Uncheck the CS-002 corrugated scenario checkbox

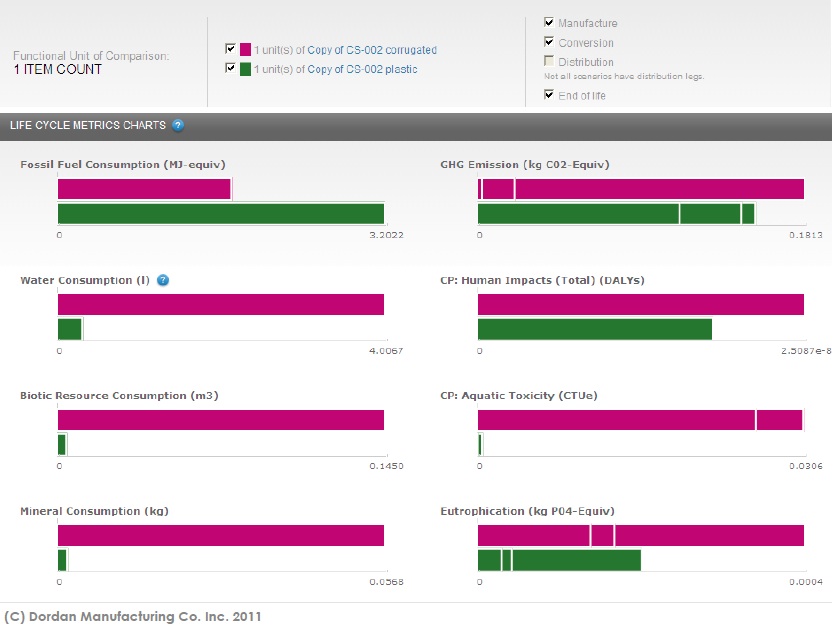coord(231,49)
